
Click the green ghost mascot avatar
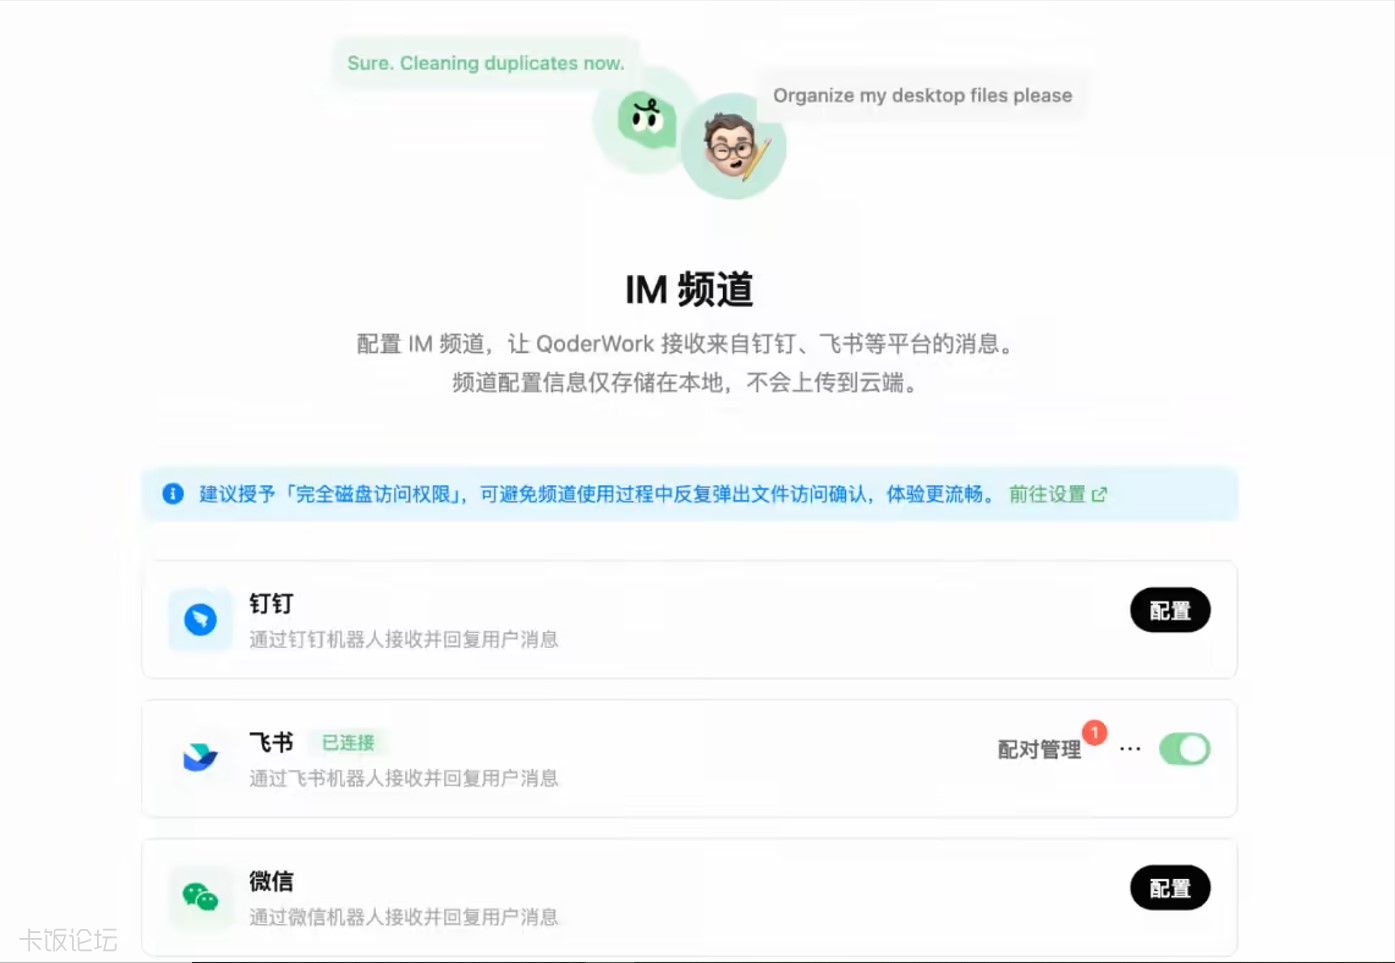coord(643,121)
